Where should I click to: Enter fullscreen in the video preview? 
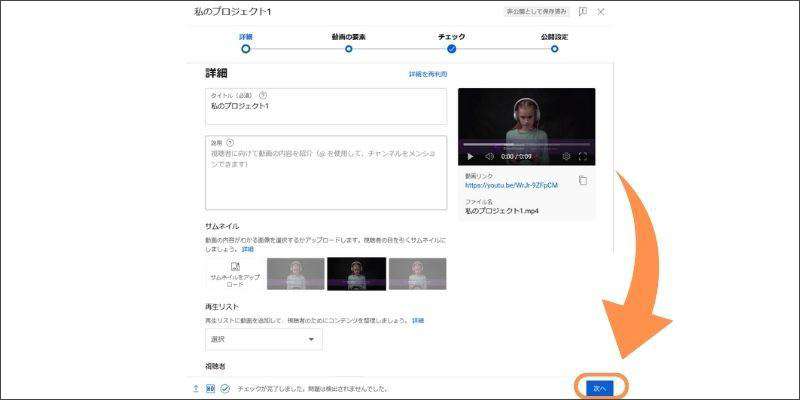[x=583, y=157]
